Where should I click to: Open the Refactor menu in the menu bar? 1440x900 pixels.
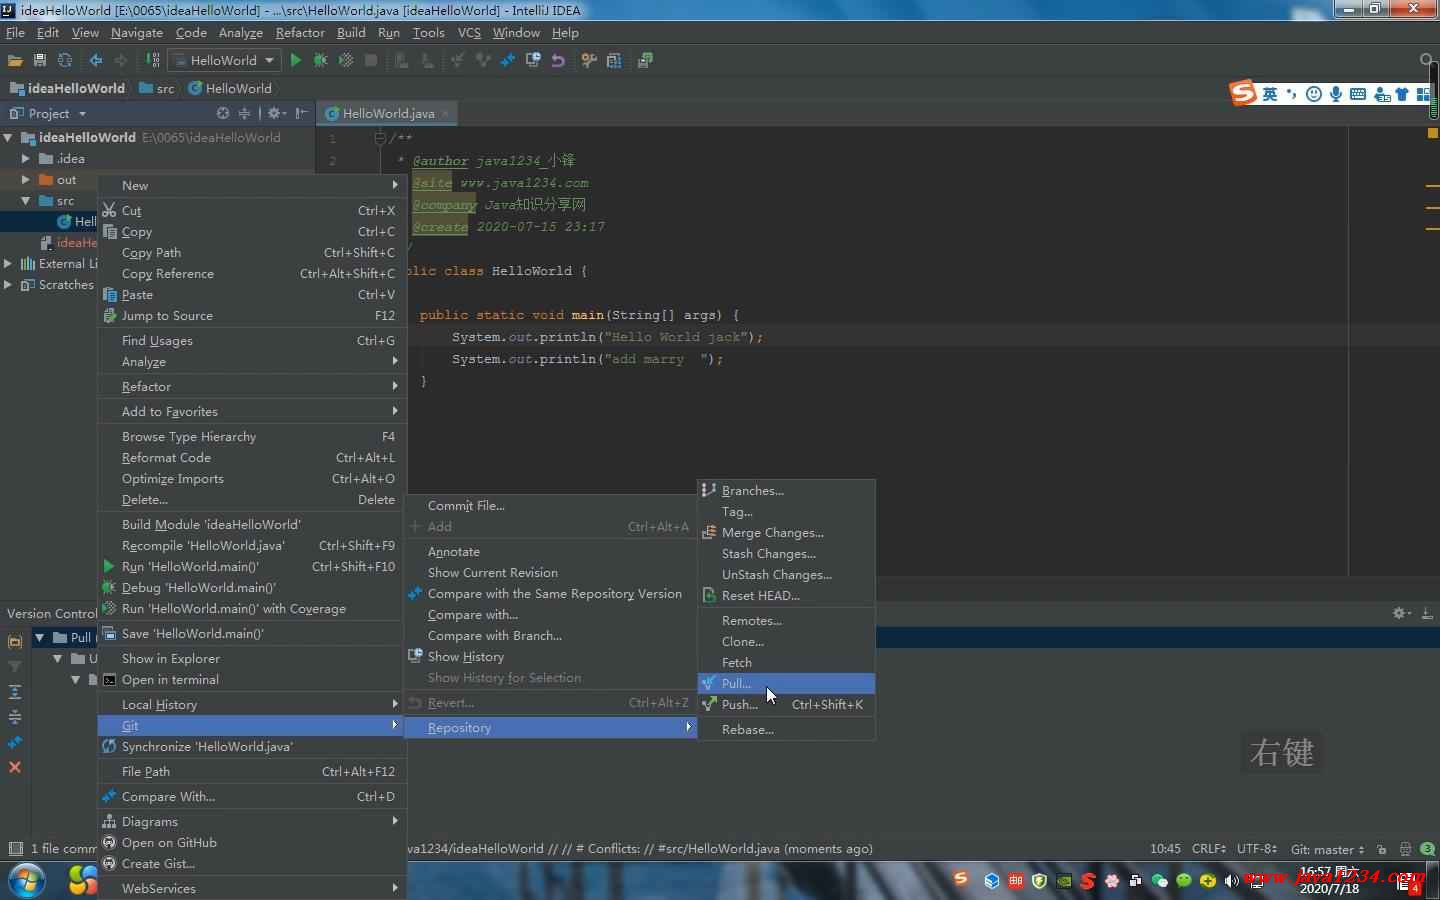coord(300,32)
